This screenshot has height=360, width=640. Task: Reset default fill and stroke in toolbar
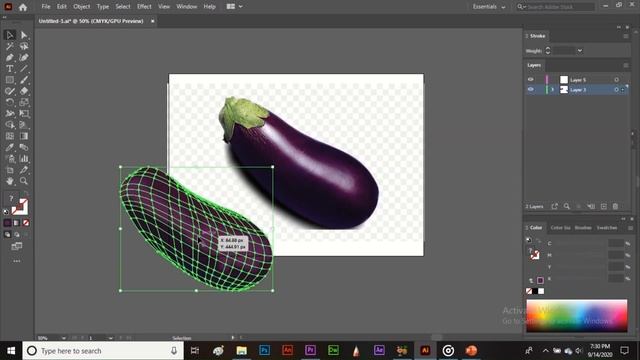(6, 212)
